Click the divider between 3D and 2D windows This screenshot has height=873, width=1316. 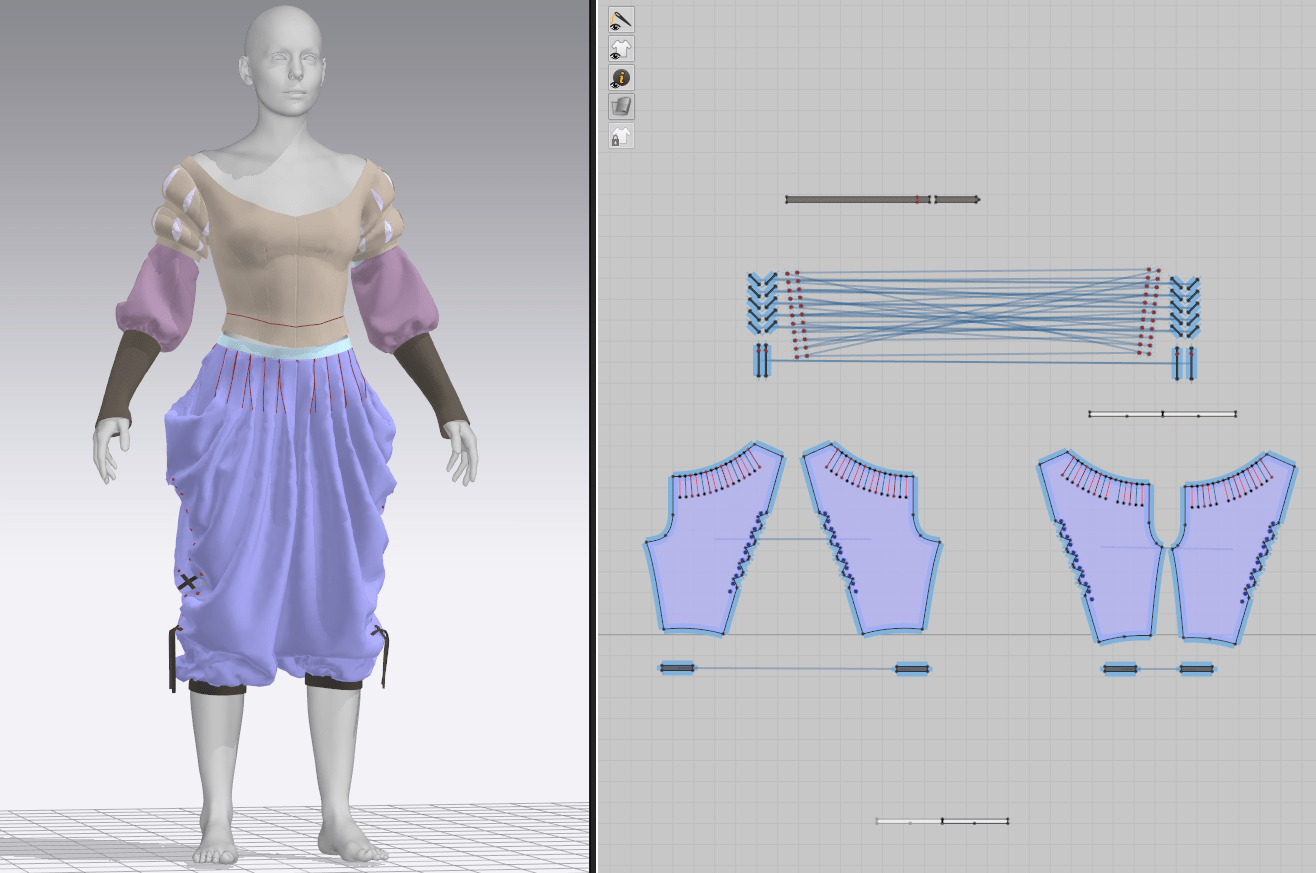[593, 436]
